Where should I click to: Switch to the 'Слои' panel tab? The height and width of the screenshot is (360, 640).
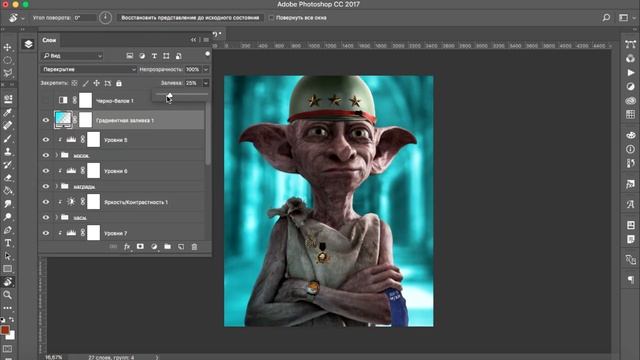pos(49,40)
